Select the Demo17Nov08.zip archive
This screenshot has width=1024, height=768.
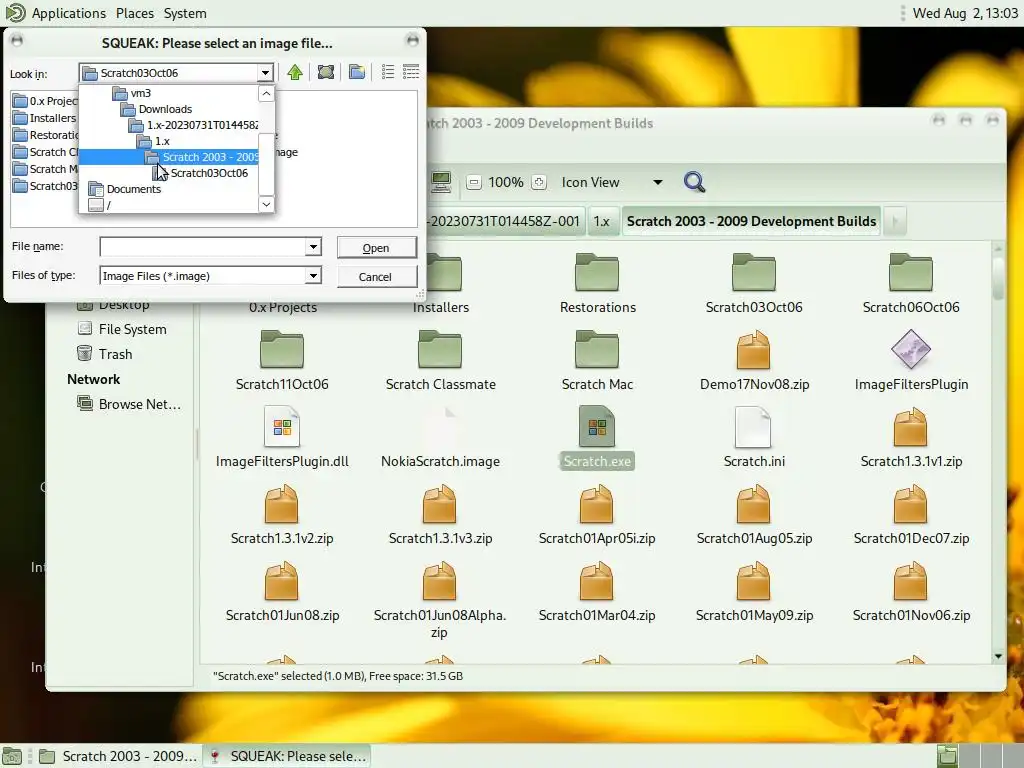coord(754,360)
